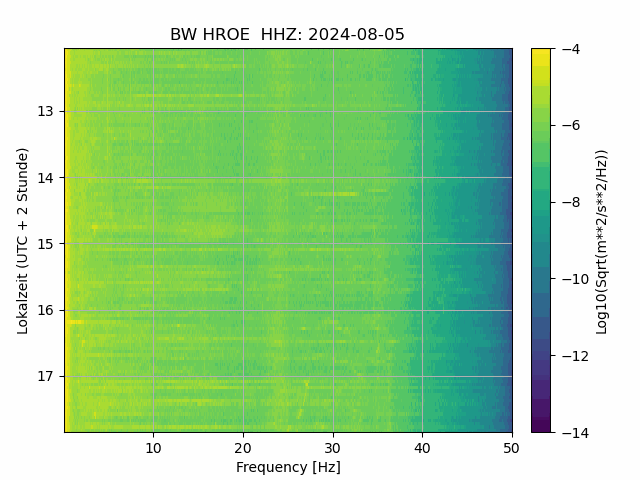Click the plot title 'BW HROE HHZ: 2024-08-05'
Image resolution: width=640 pixels, height=480 pixels.
[287, 34]
